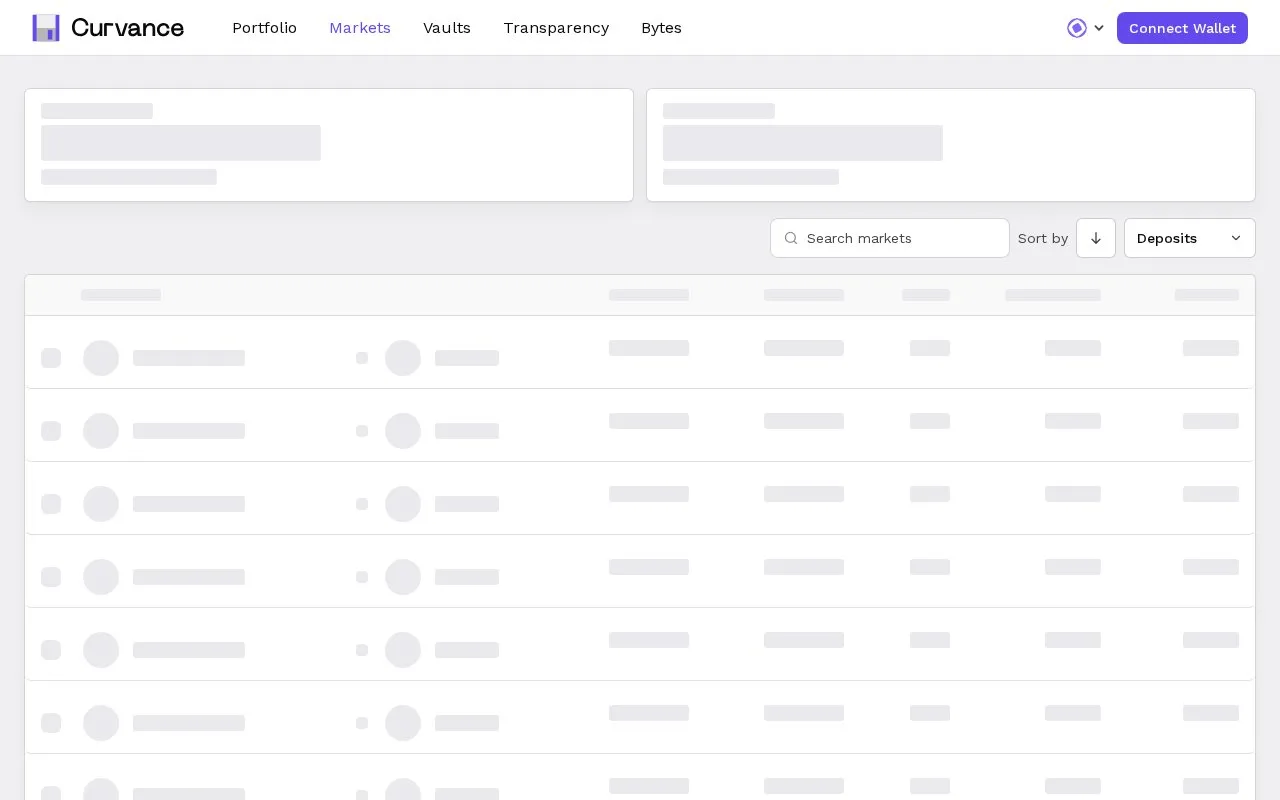Click the network selector icon
Screen dimensions: 1280x800
pyautogui.click(x=1077, y=28)
